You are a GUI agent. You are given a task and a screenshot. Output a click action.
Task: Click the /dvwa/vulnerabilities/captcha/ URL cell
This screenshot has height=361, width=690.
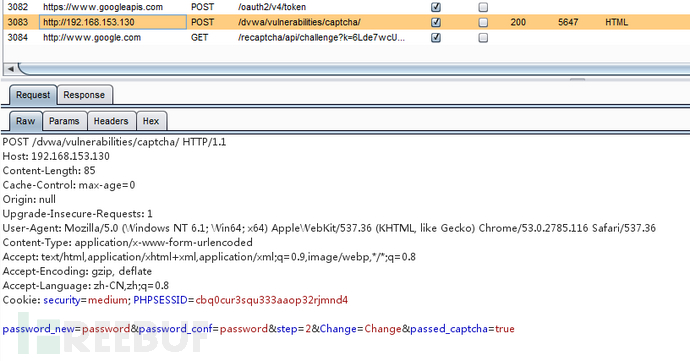[299, 22]
